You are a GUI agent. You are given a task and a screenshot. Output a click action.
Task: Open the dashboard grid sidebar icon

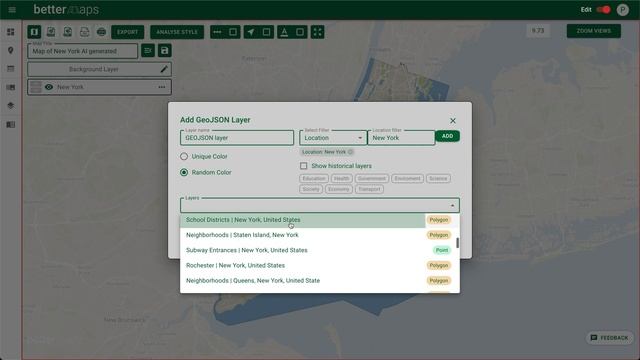(11, 32)
